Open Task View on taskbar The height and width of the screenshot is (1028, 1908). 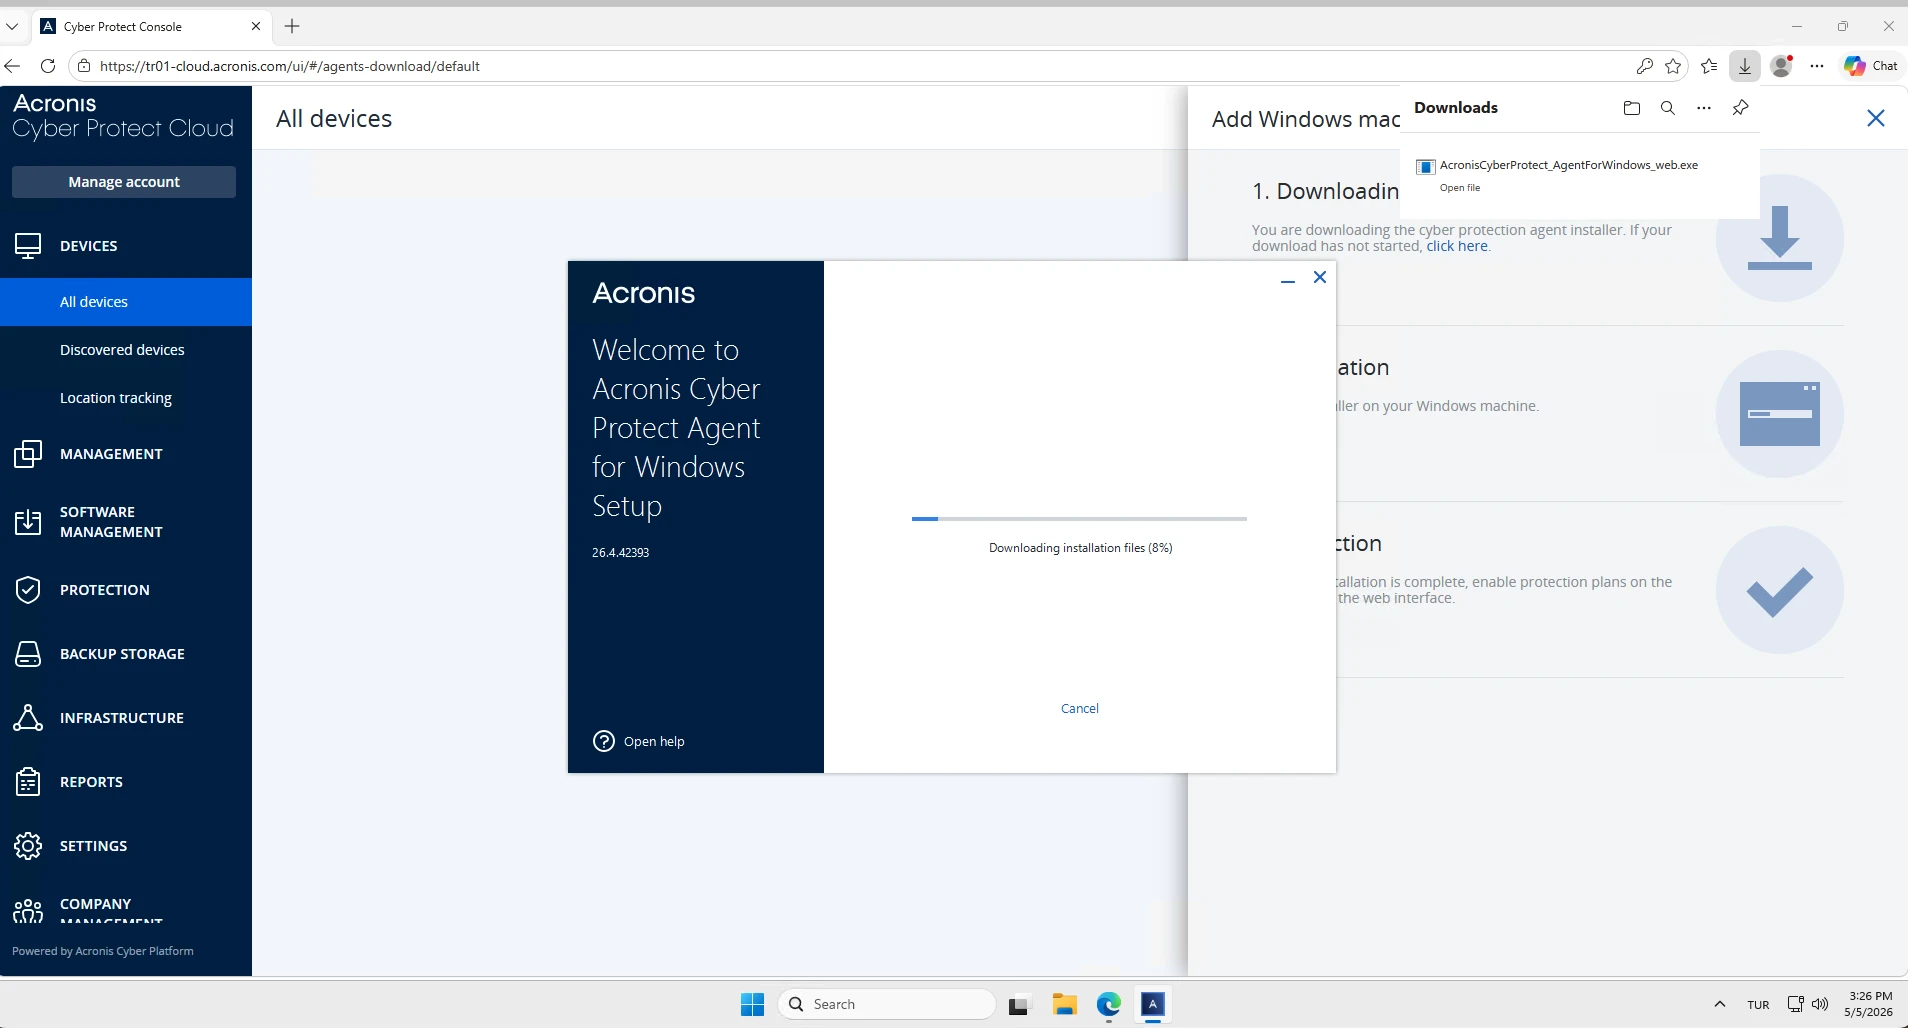(1019, 1005)
